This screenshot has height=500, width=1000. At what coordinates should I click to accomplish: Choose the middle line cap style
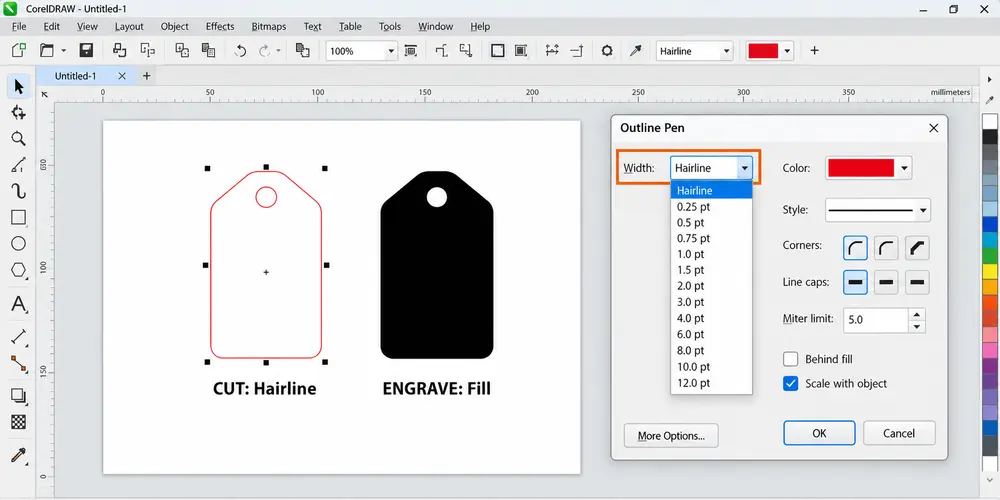point(886,282)
